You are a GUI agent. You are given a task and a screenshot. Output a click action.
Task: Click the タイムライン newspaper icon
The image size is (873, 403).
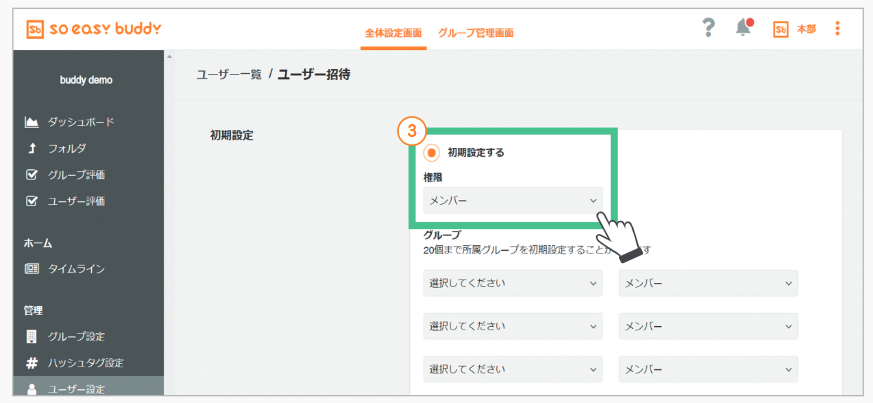(x=32, y=269)
